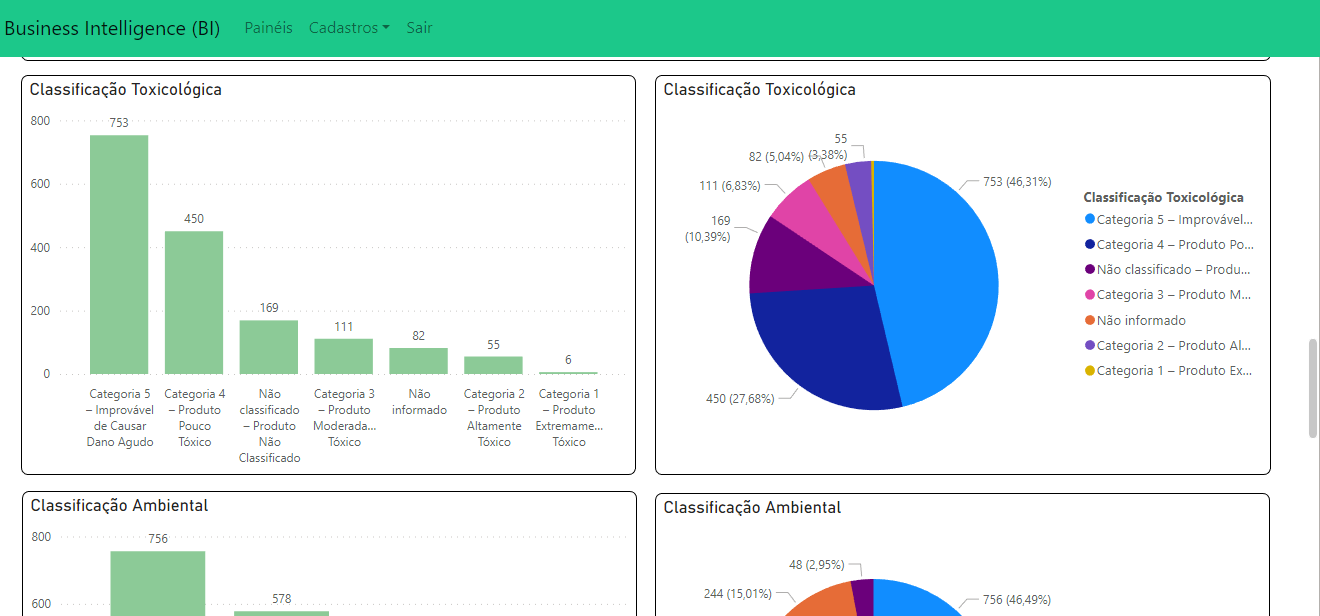Click the '244 (15,01%)' Ambiental pie label

coord(738,594)
